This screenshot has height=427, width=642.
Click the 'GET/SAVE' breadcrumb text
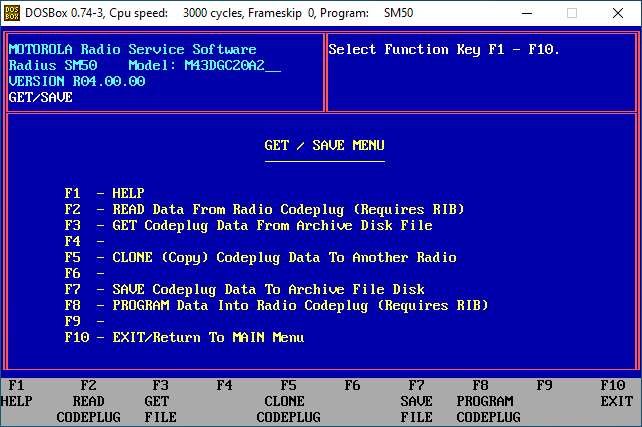tap(41, 97)
